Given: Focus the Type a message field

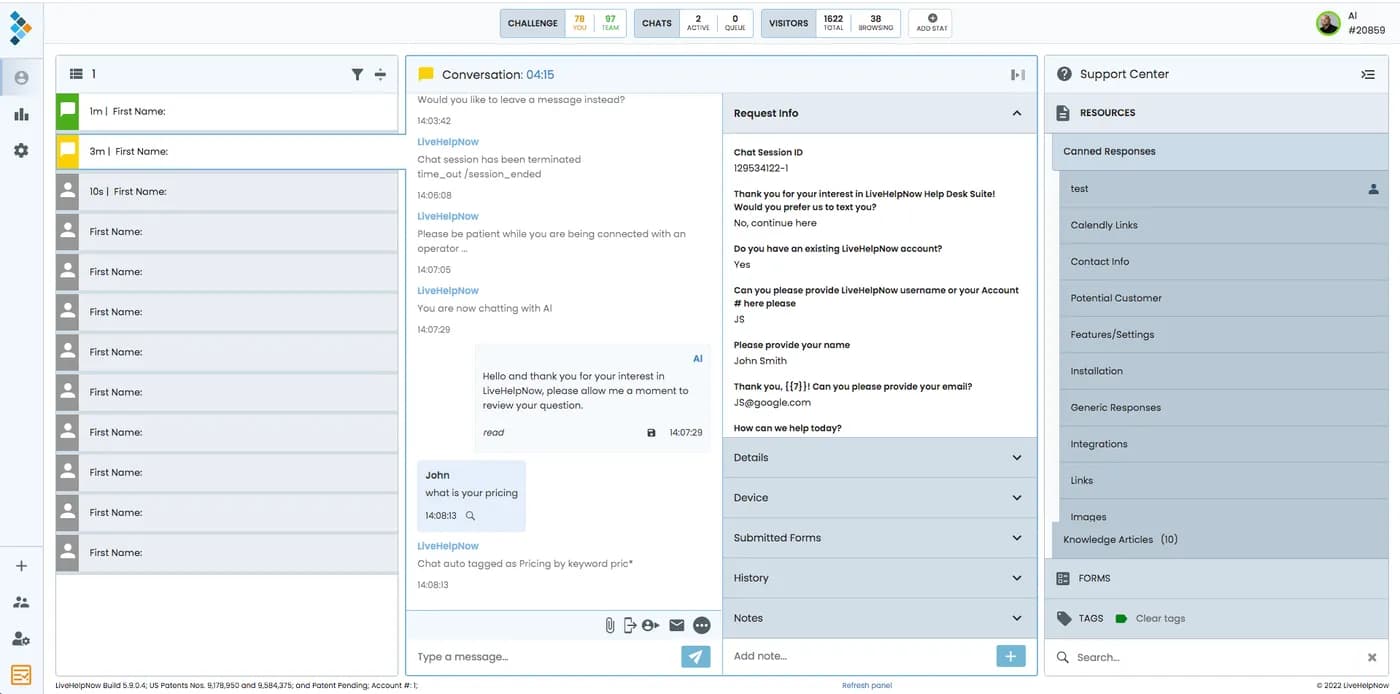Looking at the screenshot, I should point(543,657).
